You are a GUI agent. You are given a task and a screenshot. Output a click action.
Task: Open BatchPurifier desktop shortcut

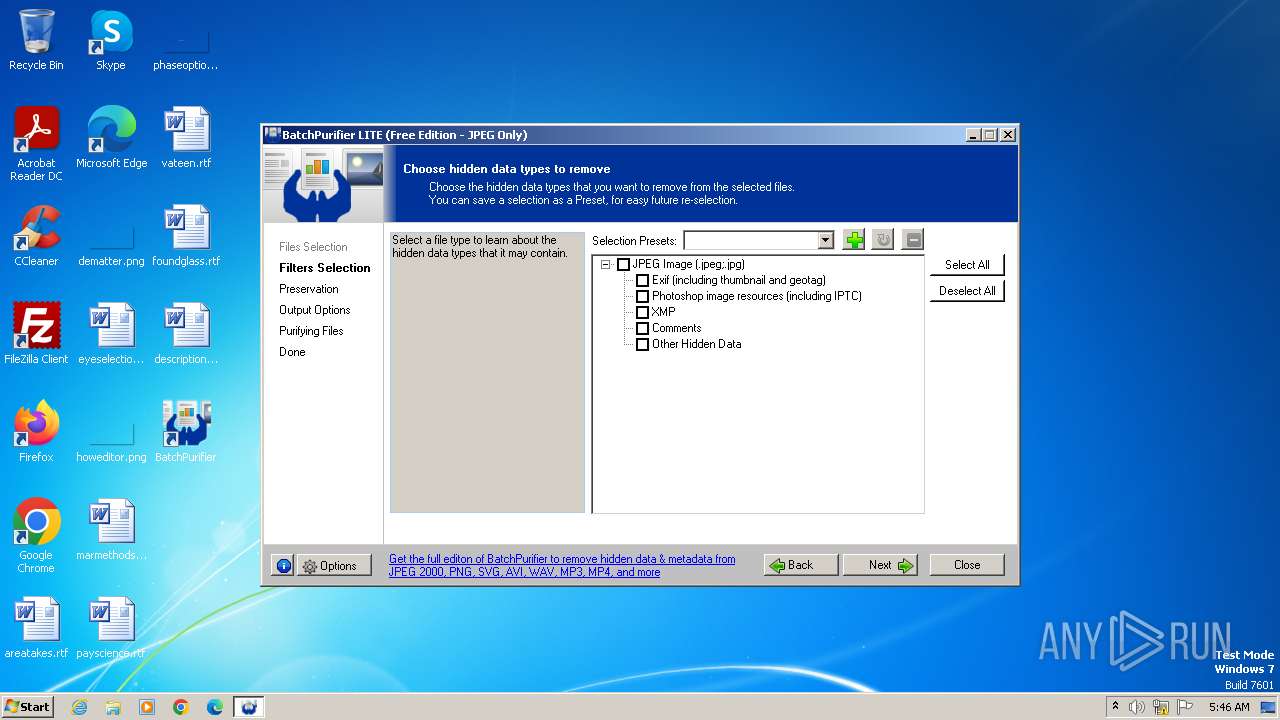[186, 432]
